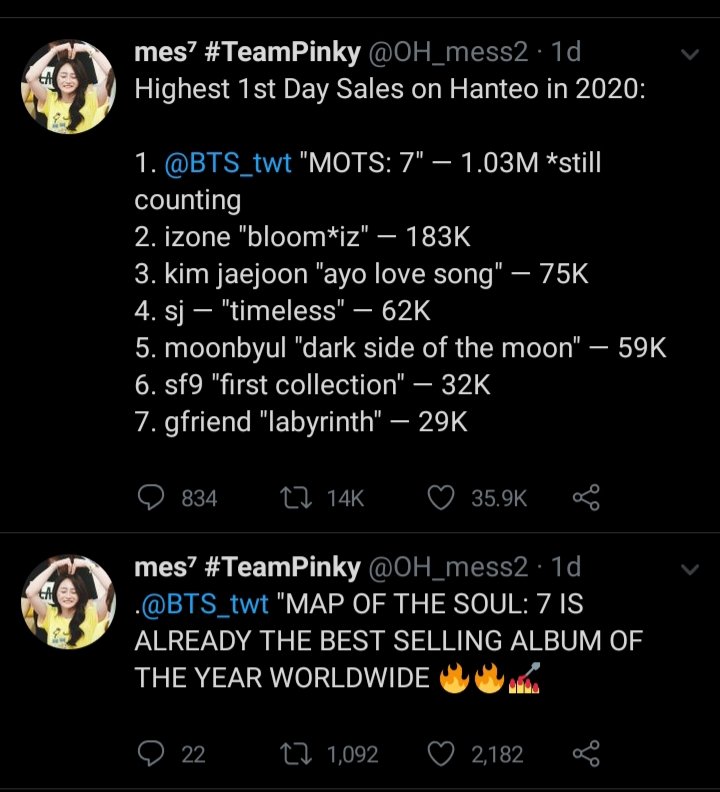Open options chevron on Hanteo sales tweet

point(689,54)
